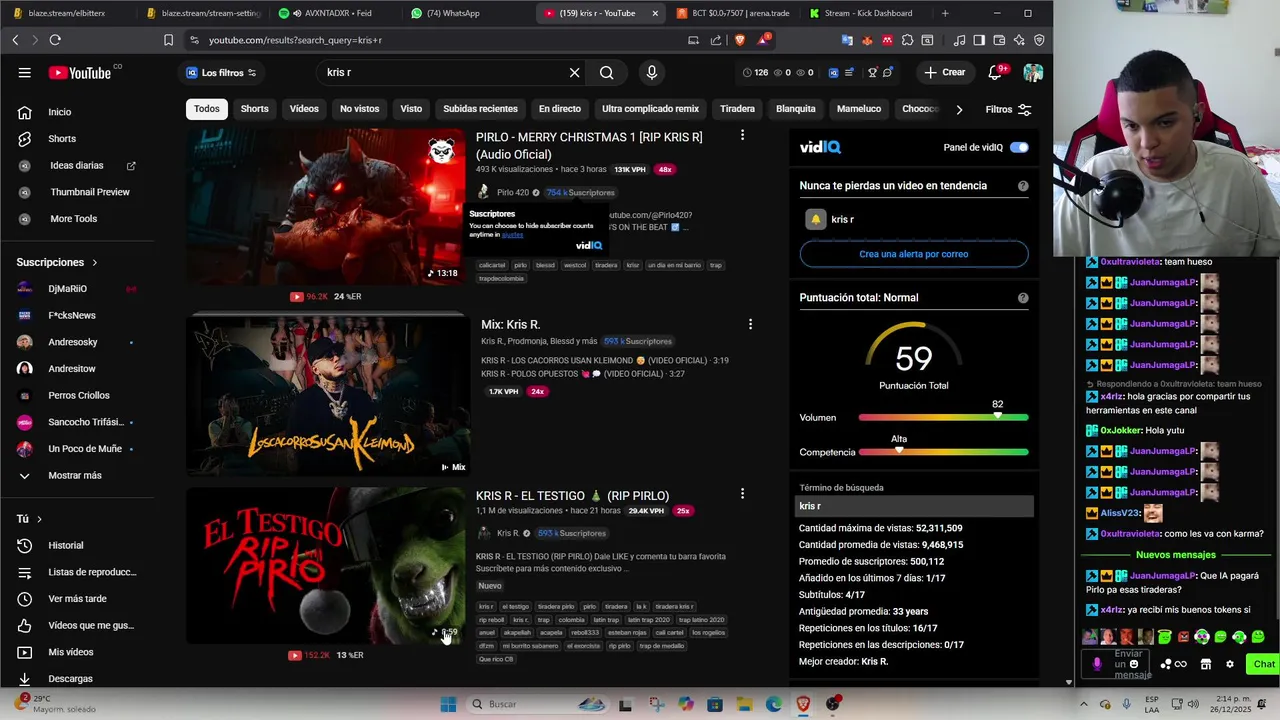Select the Tiradera chip
Screen dimensions: 1280x720
737,109
